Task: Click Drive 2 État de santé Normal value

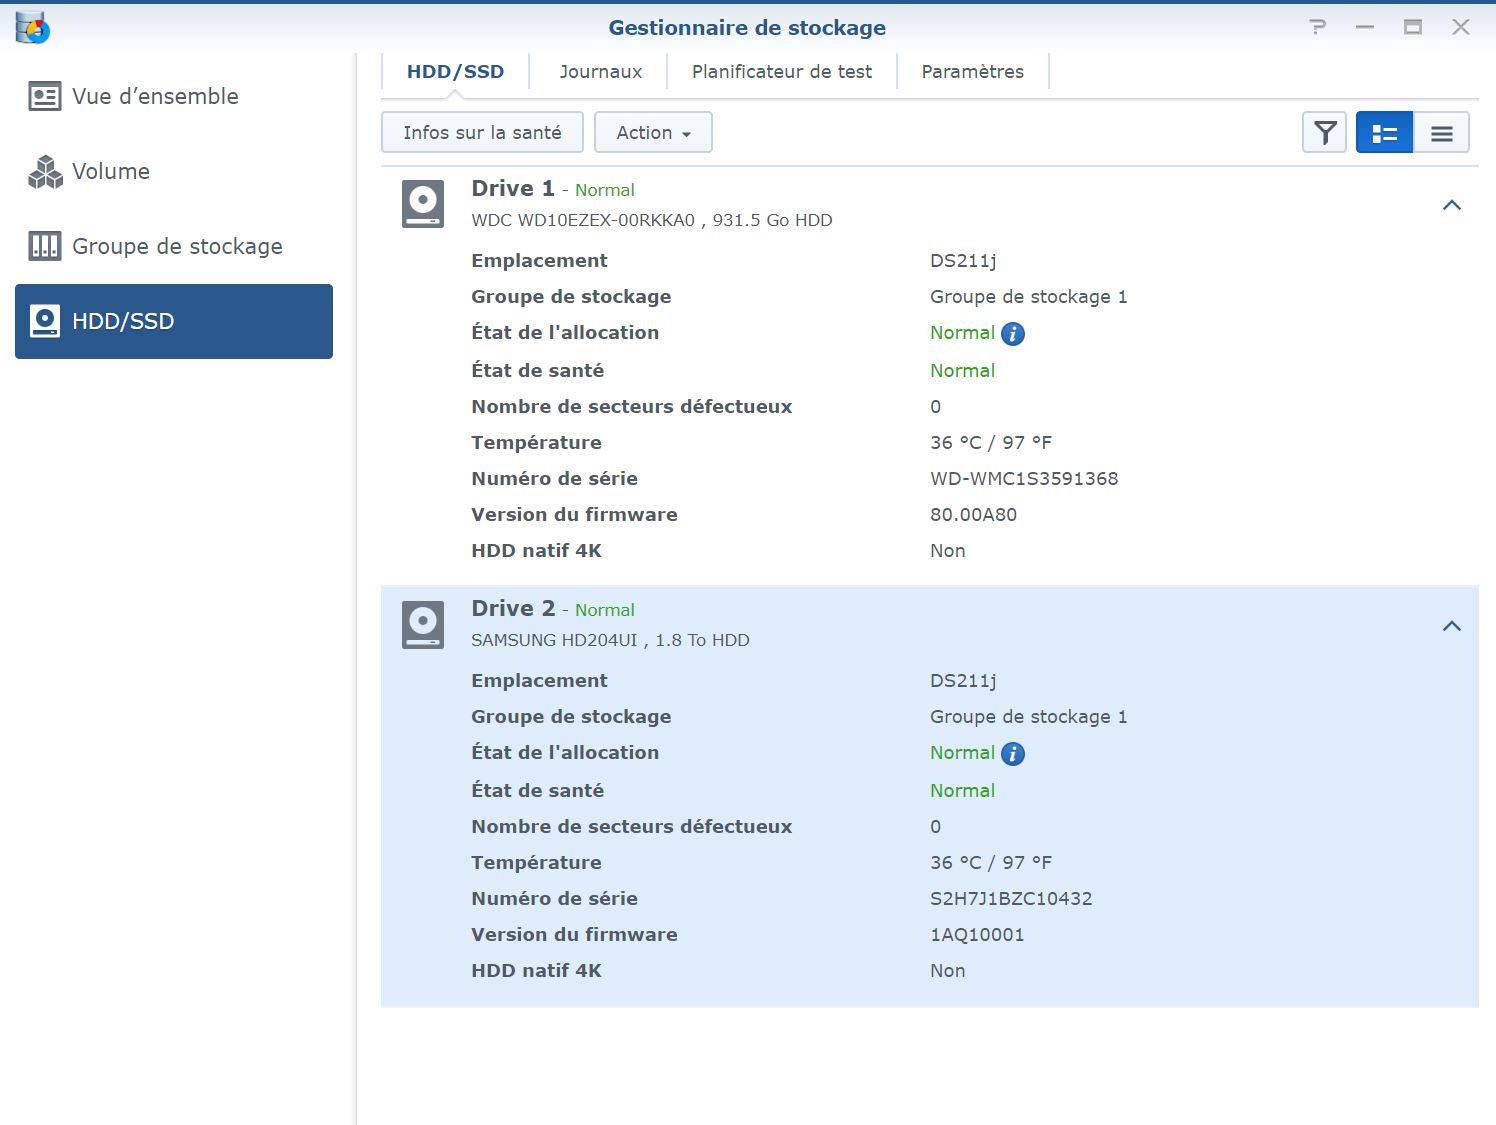Action: click(x=962, y=791)
